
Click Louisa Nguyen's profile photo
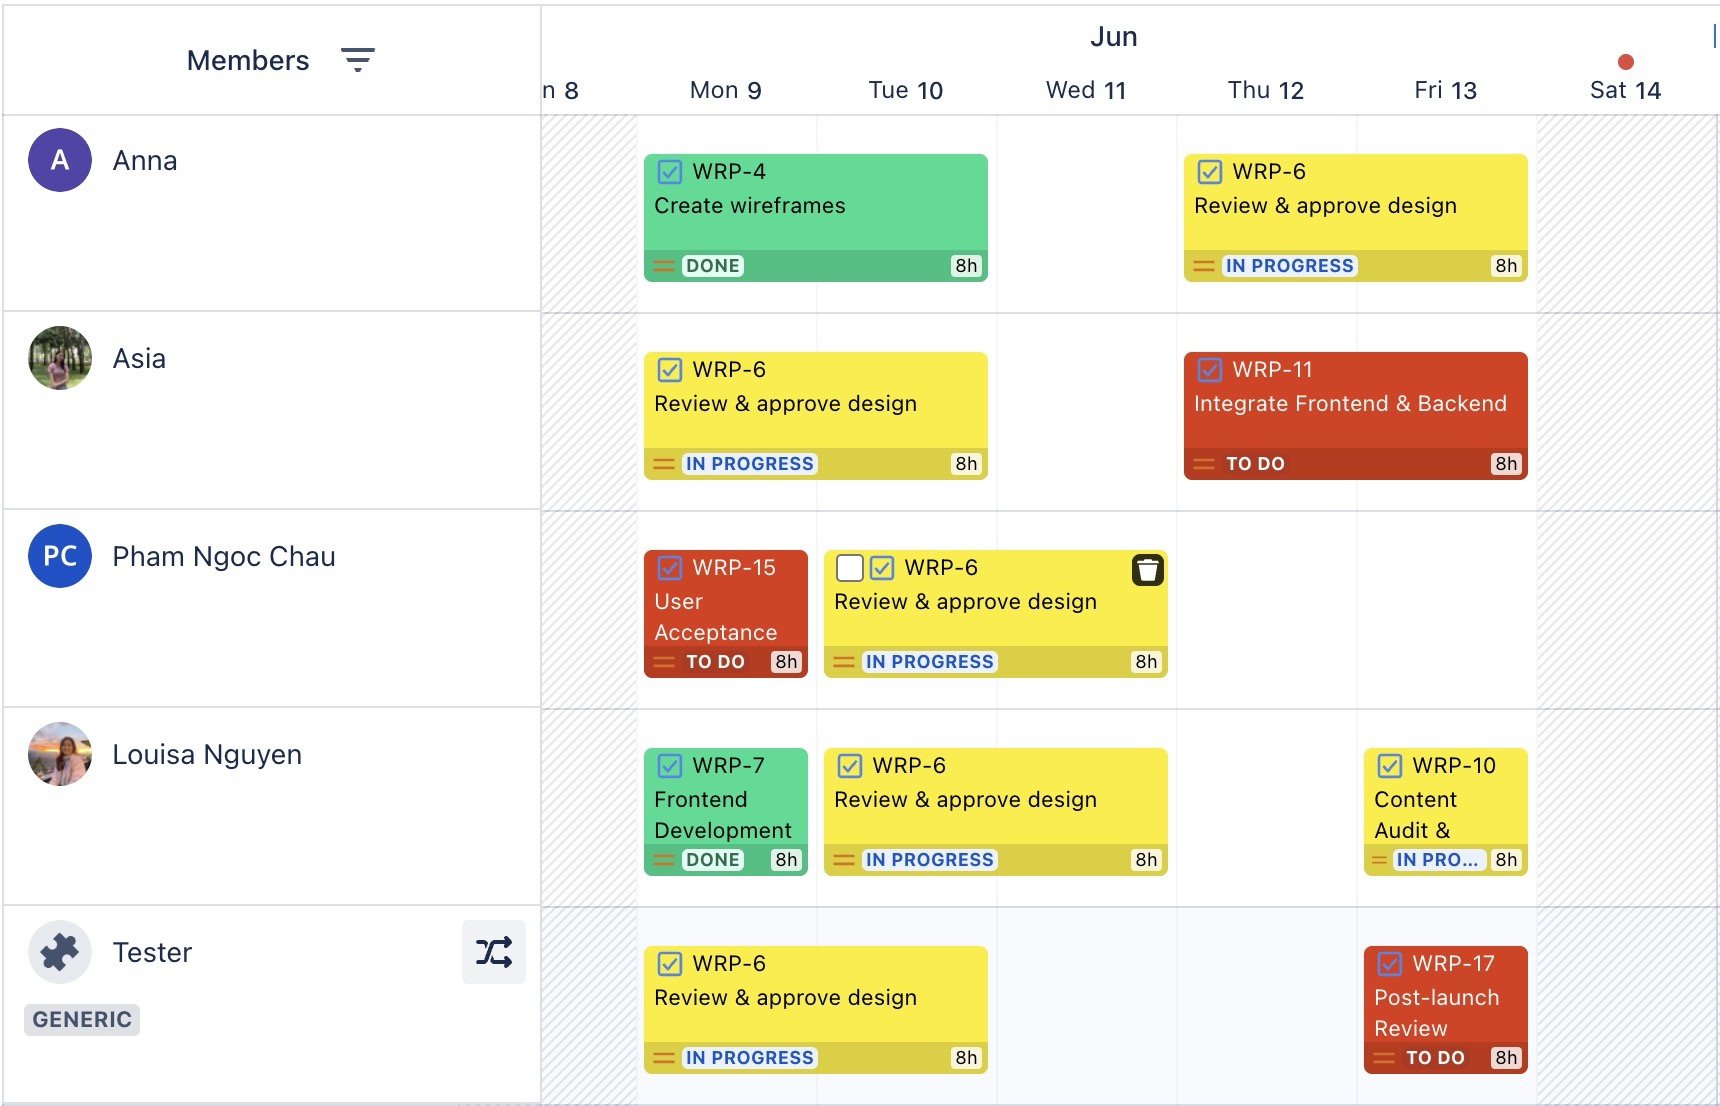click(x=58, y=754)
